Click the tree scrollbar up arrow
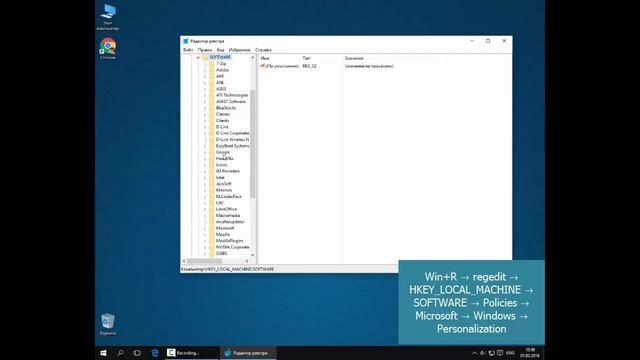 tap(253, 58)
